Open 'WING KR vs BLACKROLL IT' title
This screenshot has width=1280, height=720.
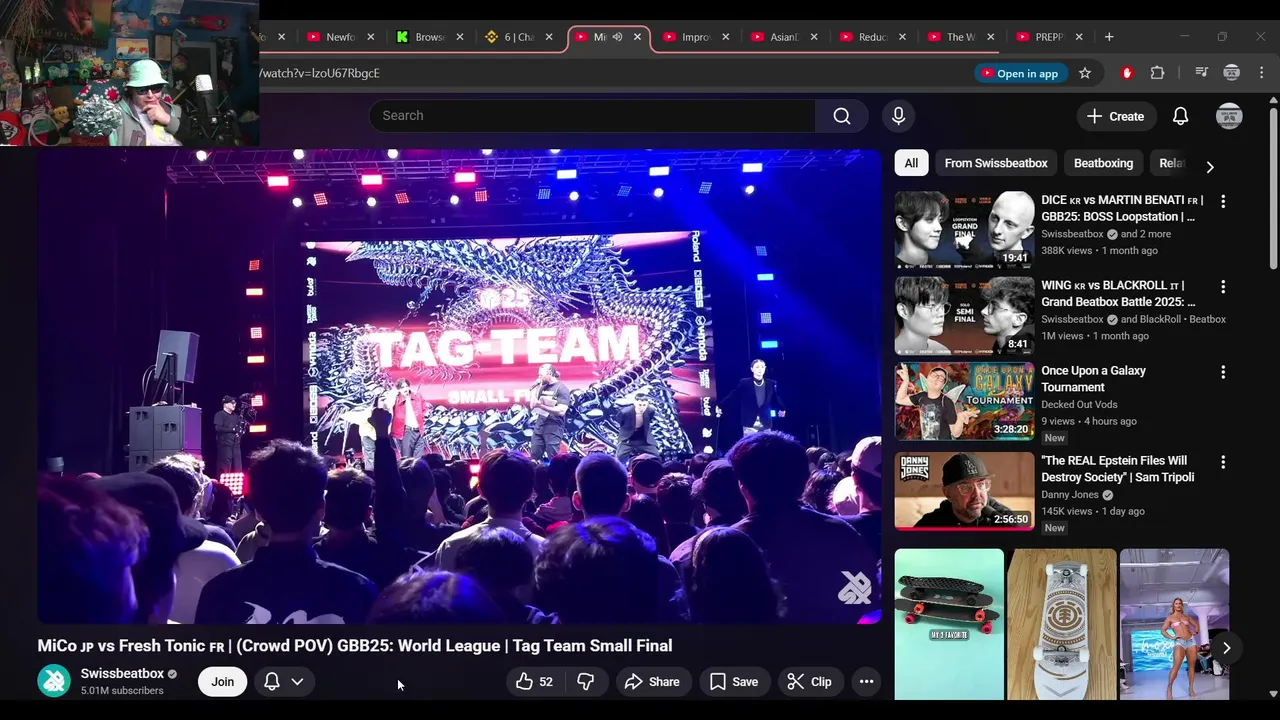[1118, 293]
